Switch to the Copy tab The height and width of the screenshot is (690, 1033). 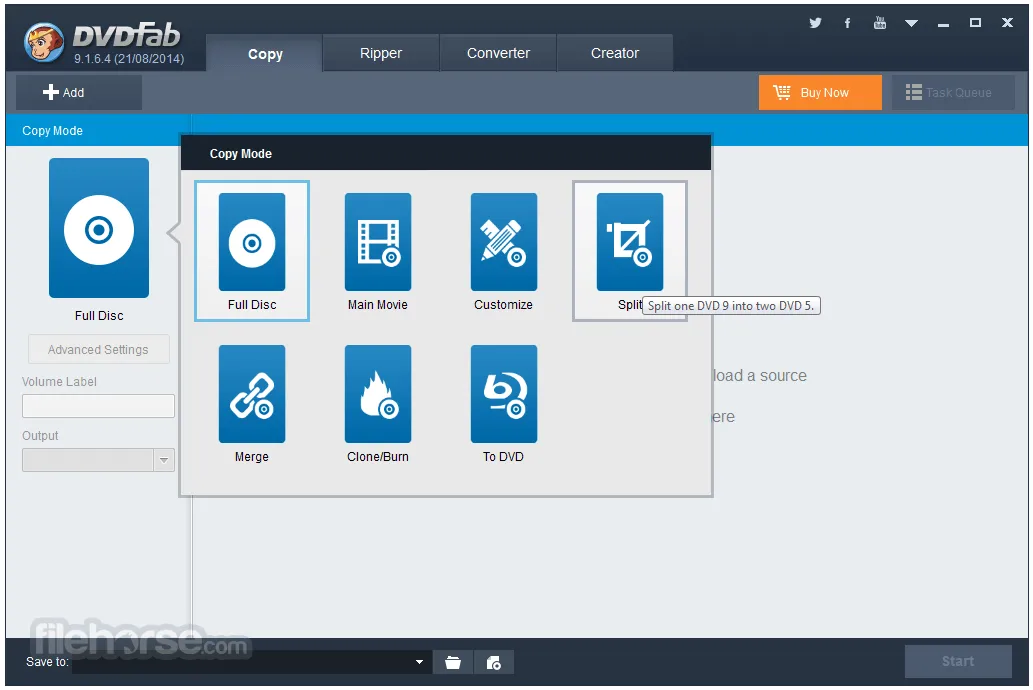point(265,53)
